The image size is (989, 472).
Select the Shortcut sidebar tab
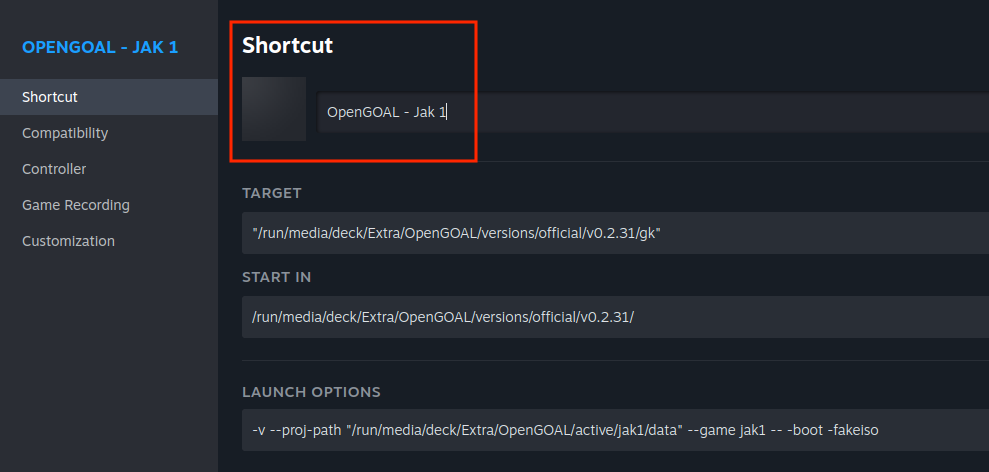tap(50, 97)
